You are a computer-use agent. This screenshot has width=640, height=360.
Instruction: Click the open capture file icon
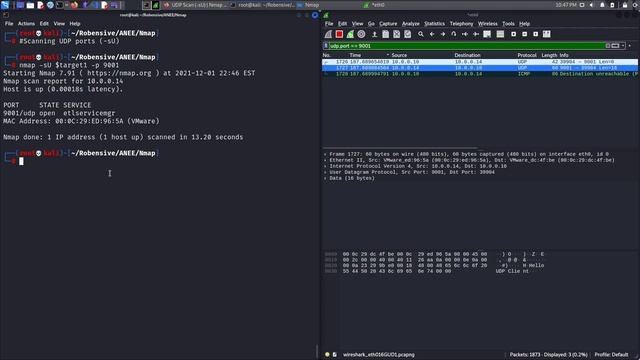point(374,34)
